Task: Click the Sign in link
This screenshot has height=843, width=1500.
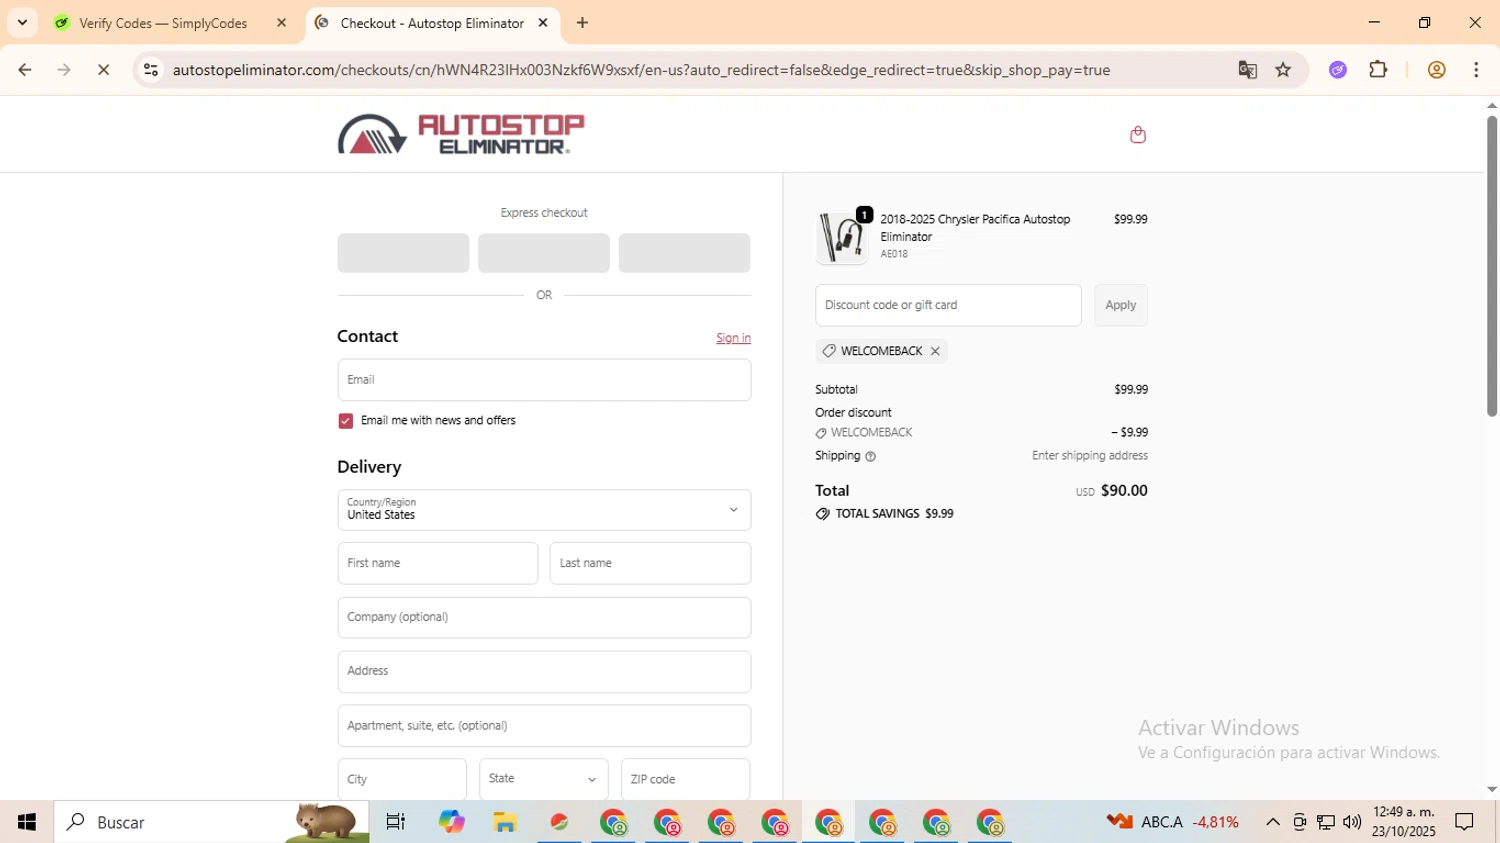Action: (x=733, y=338)
